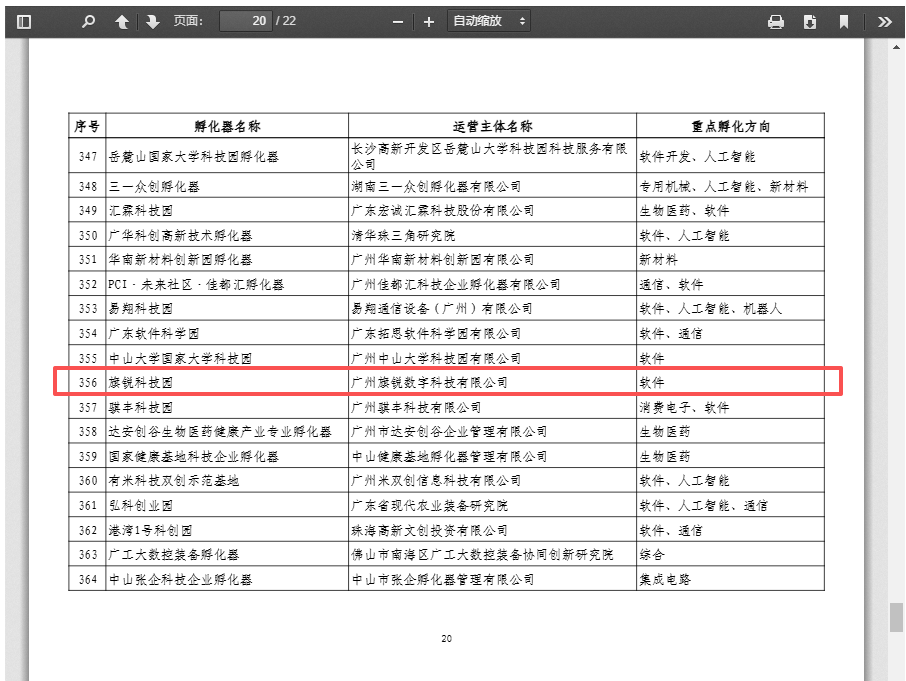Select 中山张企科技企业孵化器 cell

(227, 579)
